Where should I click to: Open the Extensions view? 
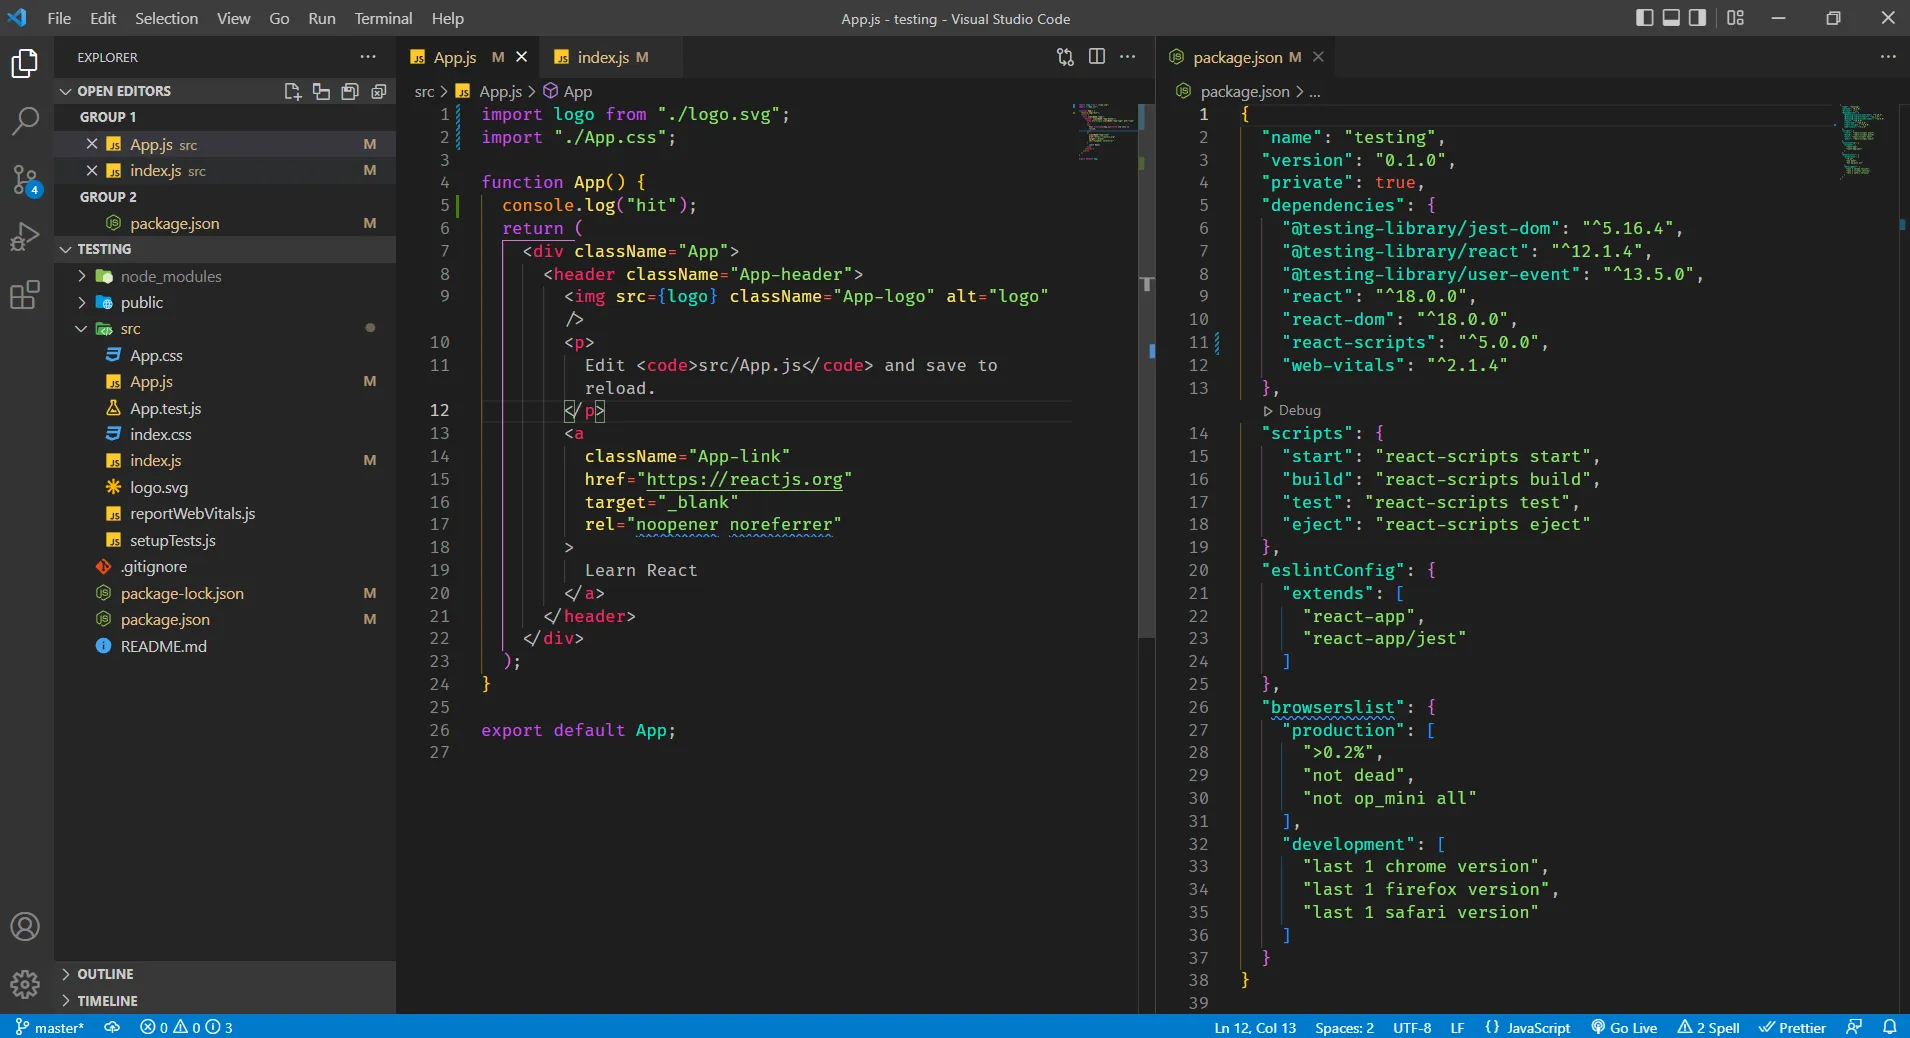(25, 295)
